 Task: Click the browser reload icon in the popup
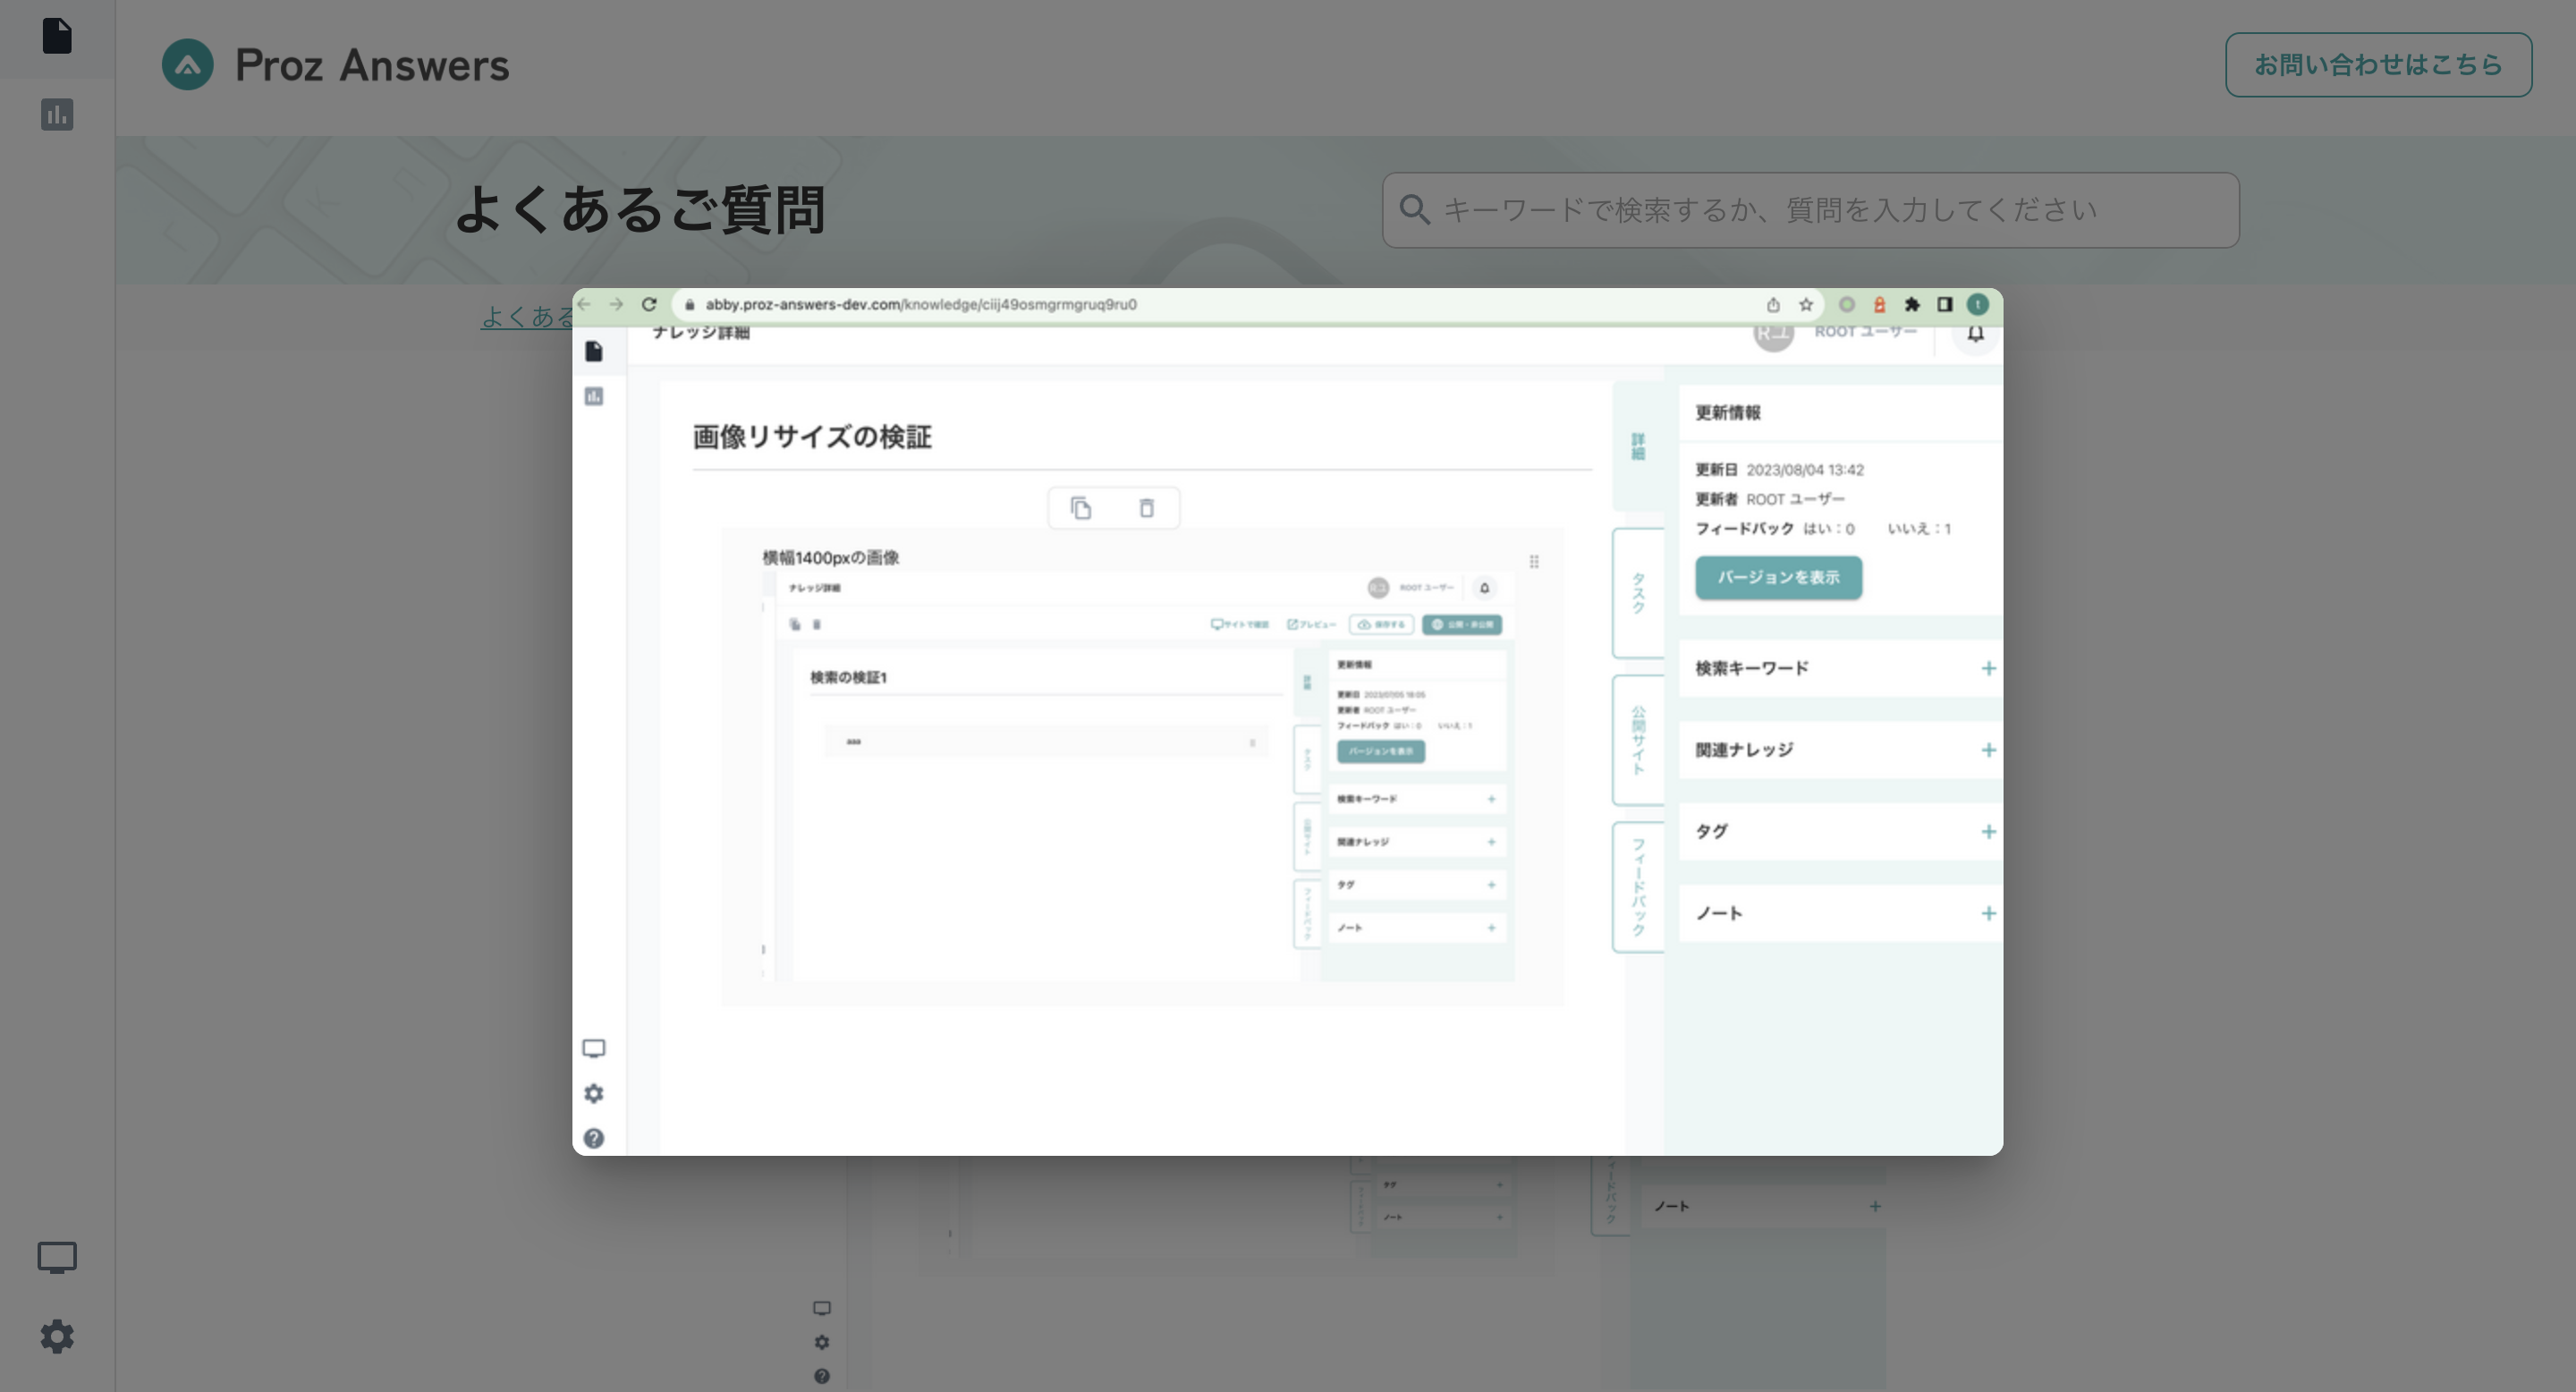coord(649,304)
